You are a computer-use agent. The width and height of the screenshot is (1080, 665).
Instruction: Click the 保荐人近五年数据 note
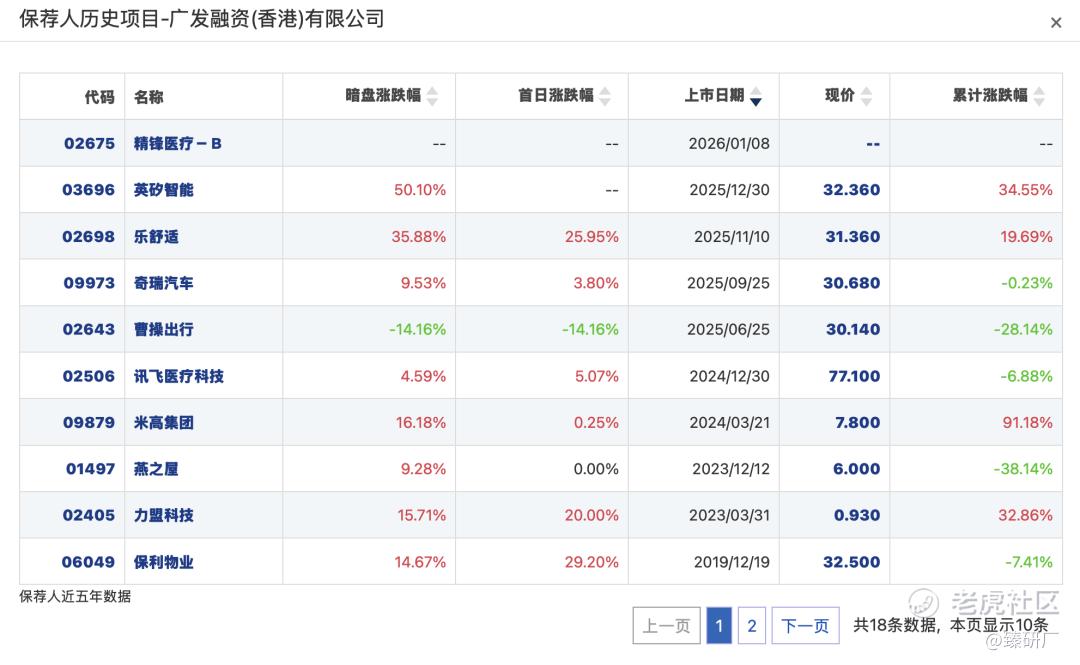75,596
